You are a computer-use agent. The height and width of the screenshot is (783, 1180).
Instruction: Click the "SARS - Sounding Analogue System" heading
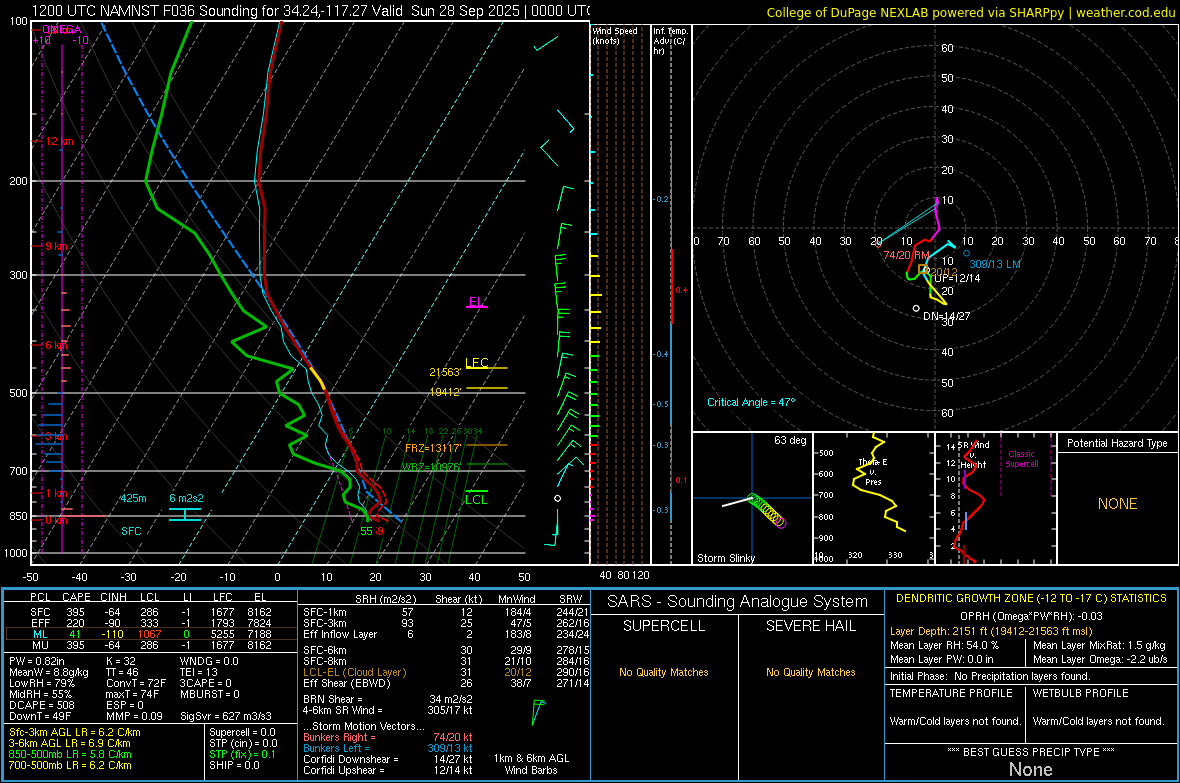738,602
